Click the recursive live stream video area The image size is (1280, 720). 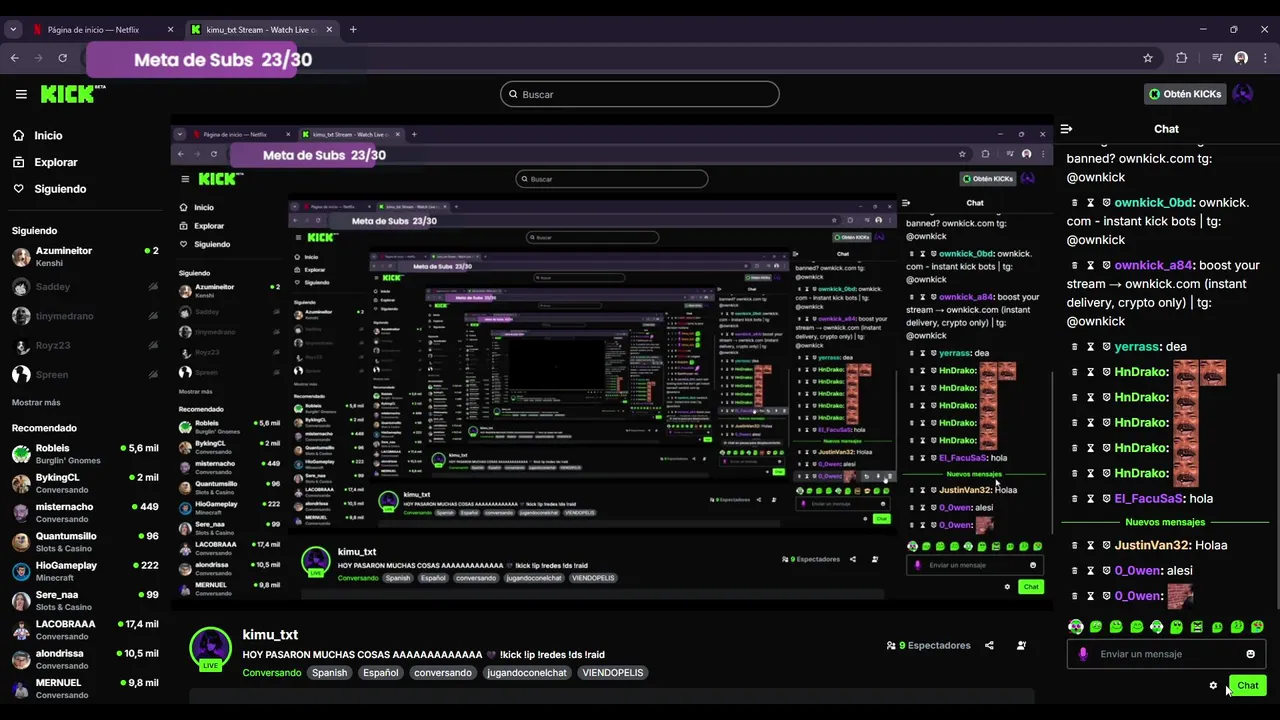point(611,362)
